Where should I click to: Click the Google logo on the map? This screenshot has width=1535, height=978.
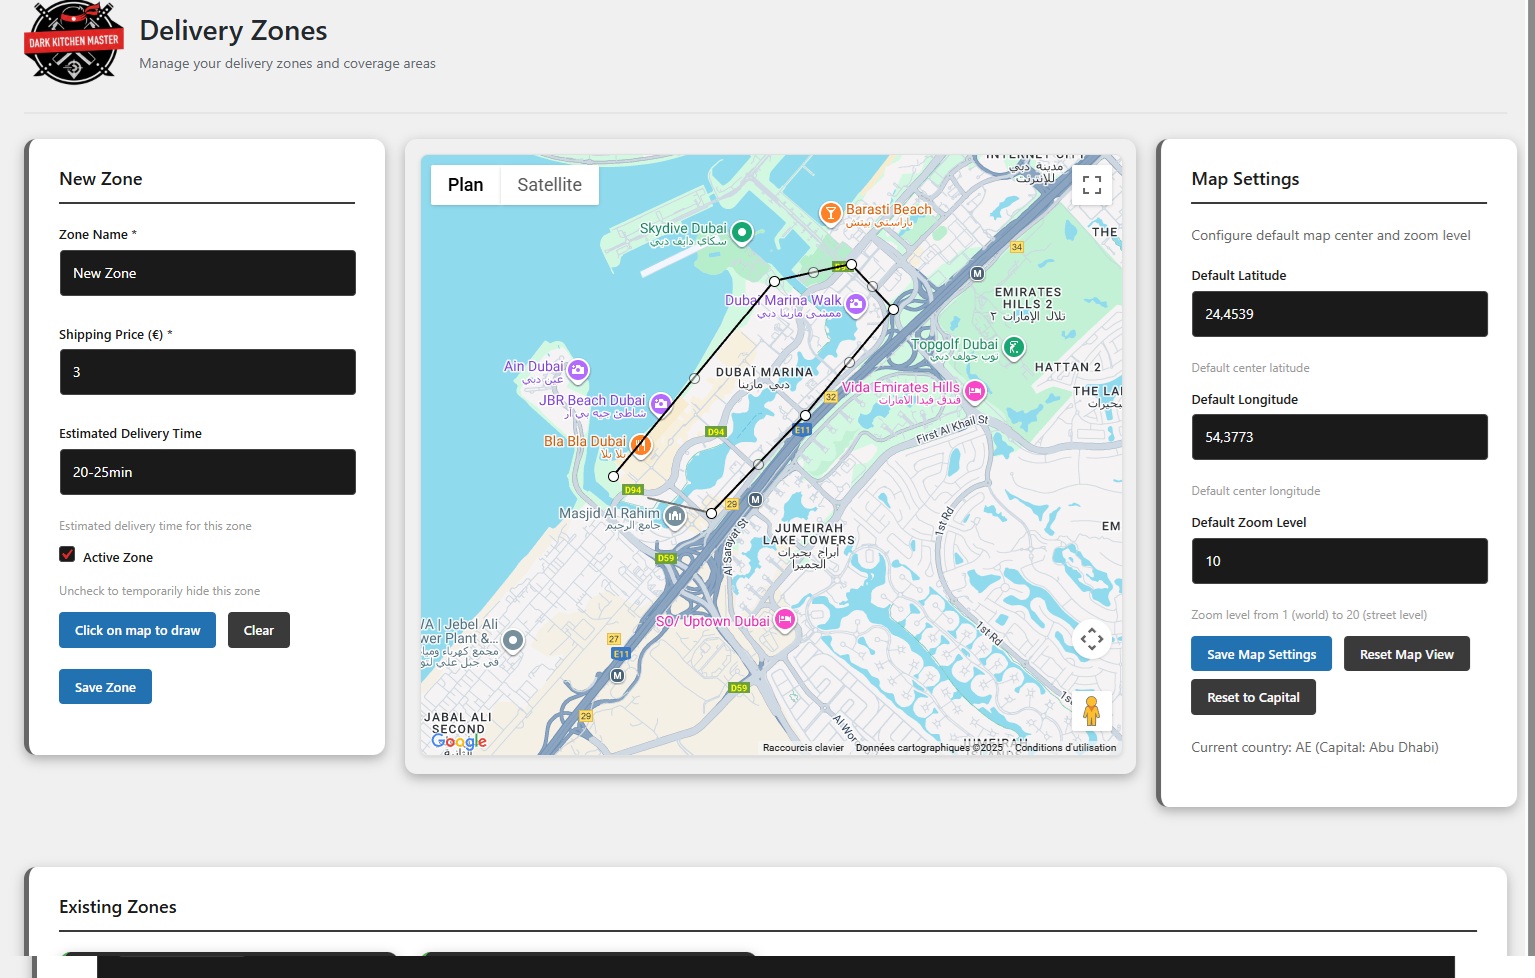[x=459, y=741]
